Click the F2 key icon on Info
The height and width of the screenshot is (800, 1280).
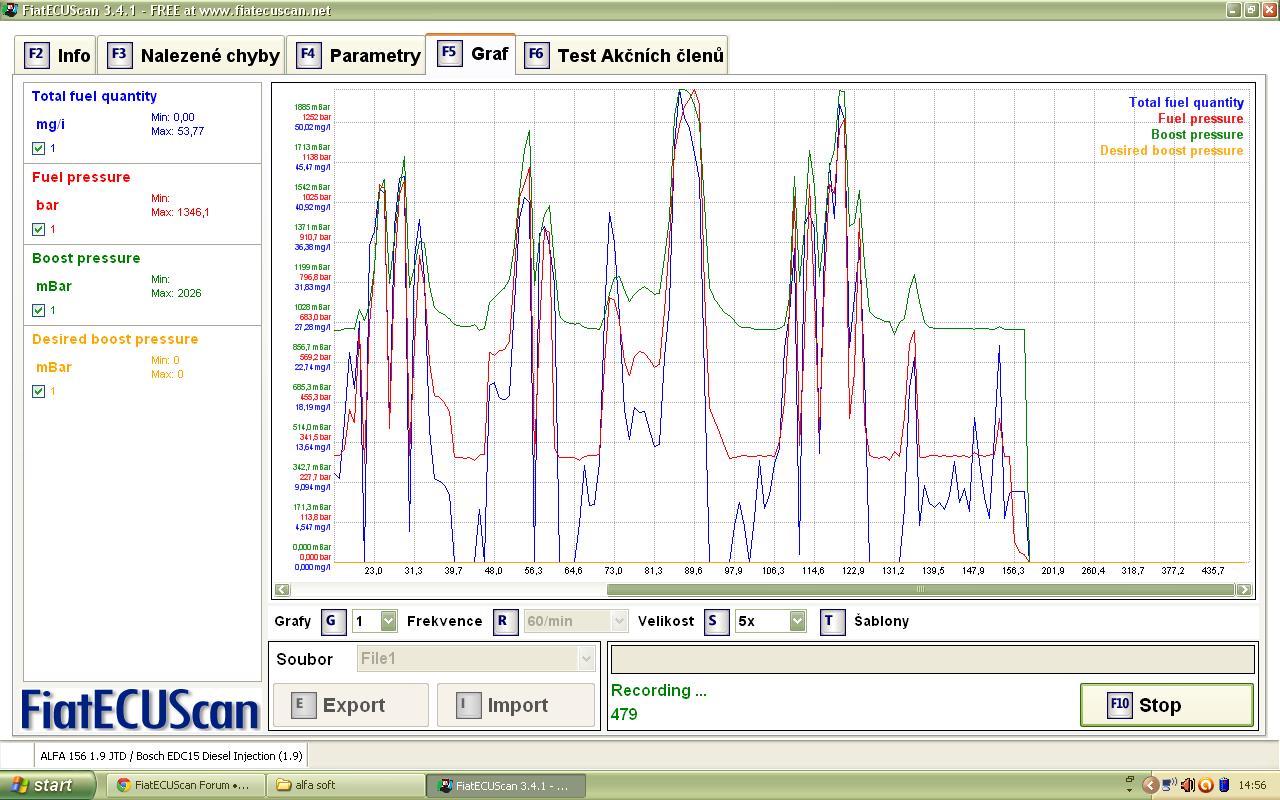[x=36, y=54]
